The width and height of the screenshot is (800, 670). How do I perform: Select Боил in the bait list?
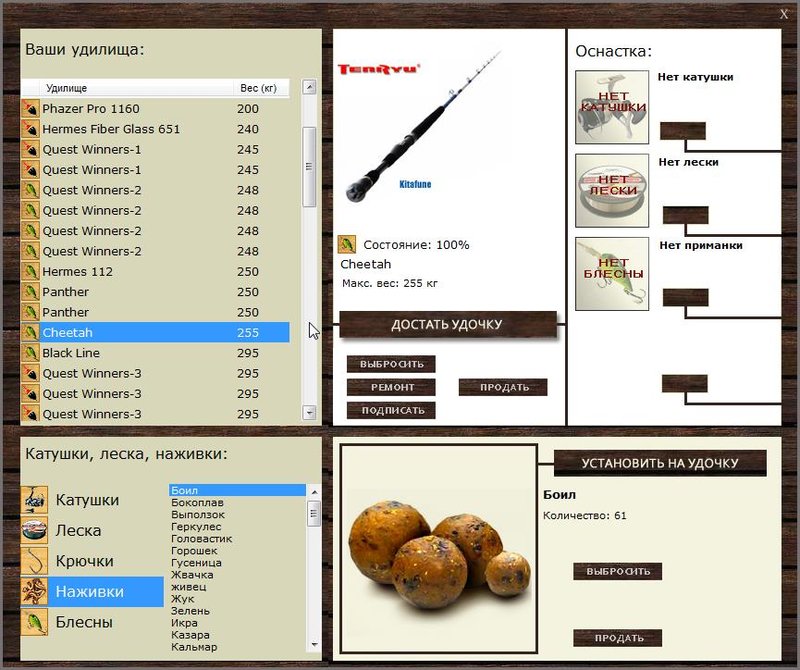point(237,490)
